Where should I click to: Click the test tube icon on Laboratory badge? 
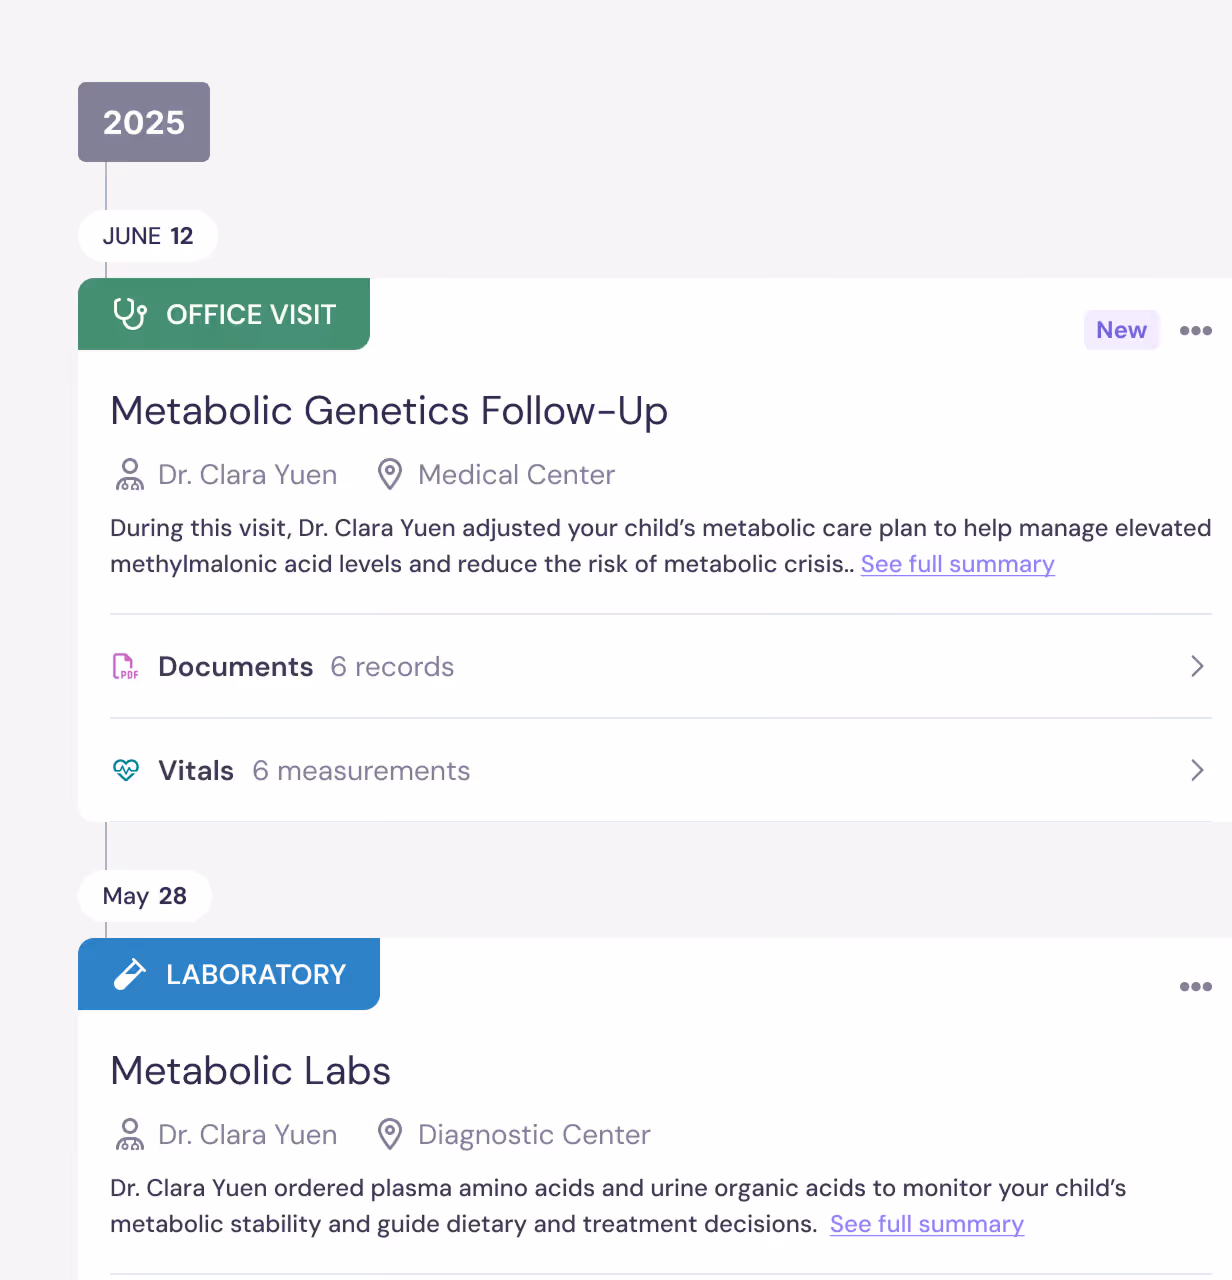tap(131, 974)
